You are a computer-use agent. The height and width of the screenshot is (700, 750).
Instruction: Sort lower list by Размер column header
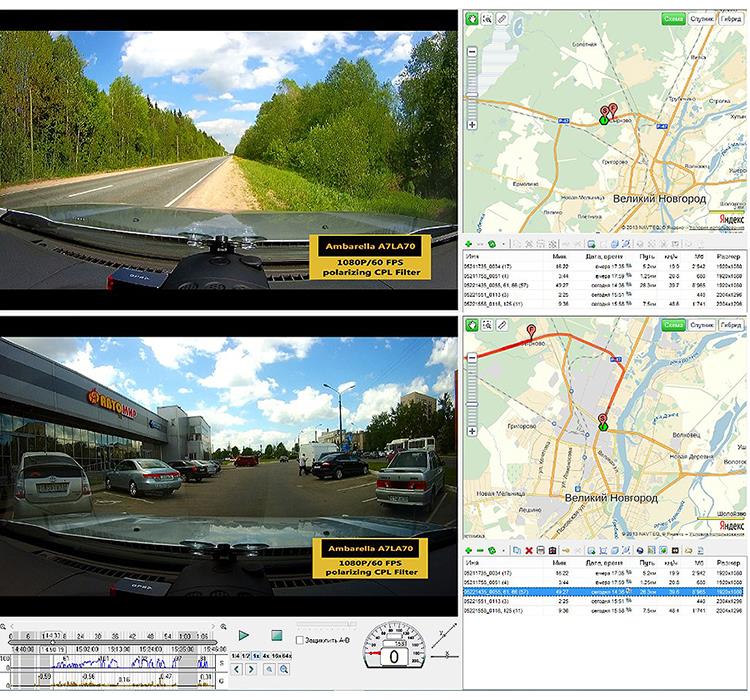click(728, 563)
